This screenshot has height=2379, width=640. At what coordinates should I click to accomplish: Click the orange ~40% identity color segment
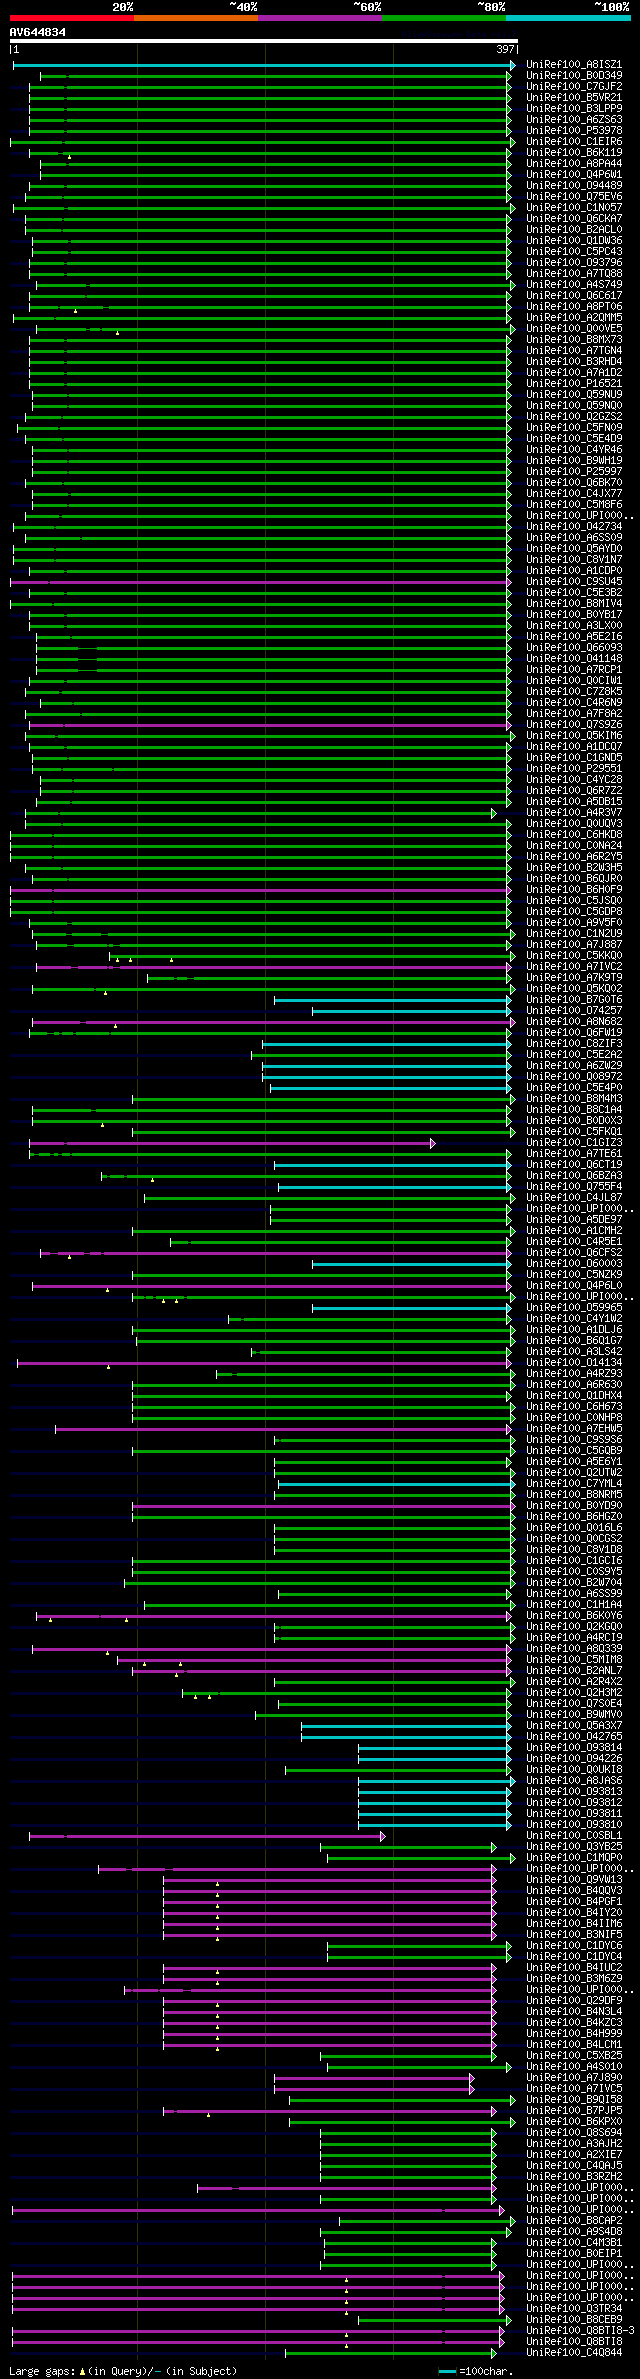[196, 18]
